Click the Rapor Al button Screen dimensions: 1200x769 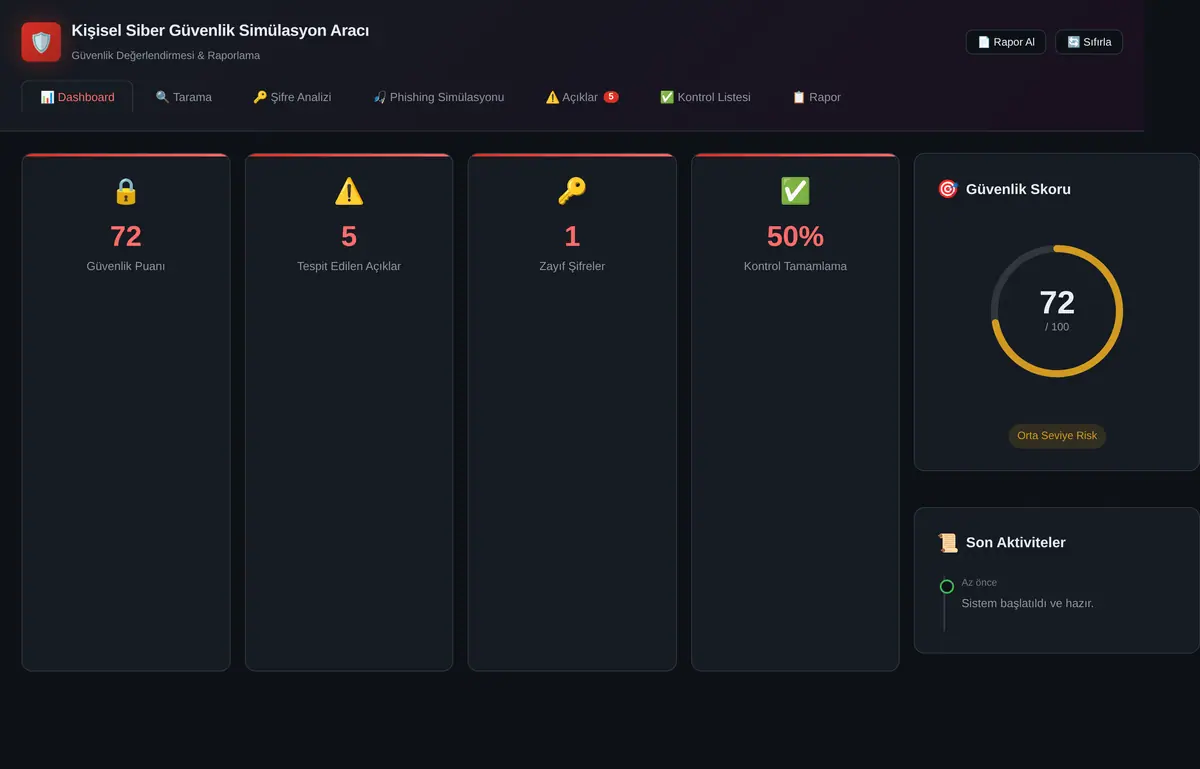coord(1006,42)
